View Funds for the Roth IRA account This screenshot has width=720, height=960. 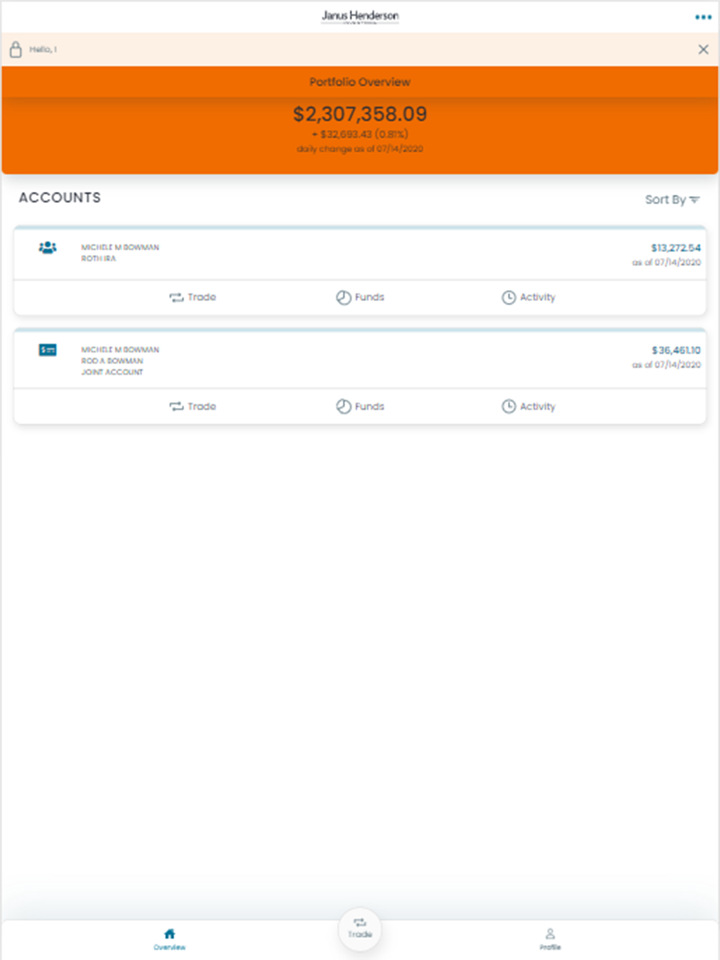click(x=360, y=297)
